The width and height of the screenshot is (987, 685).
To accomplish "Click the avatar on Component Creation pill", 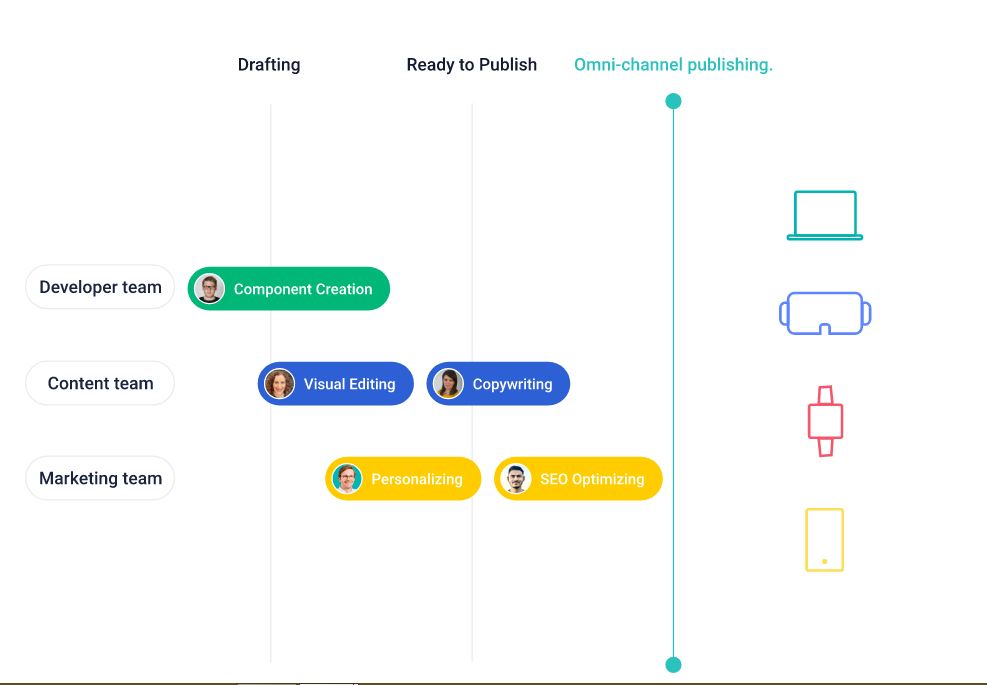I will (x=210, y=288).
